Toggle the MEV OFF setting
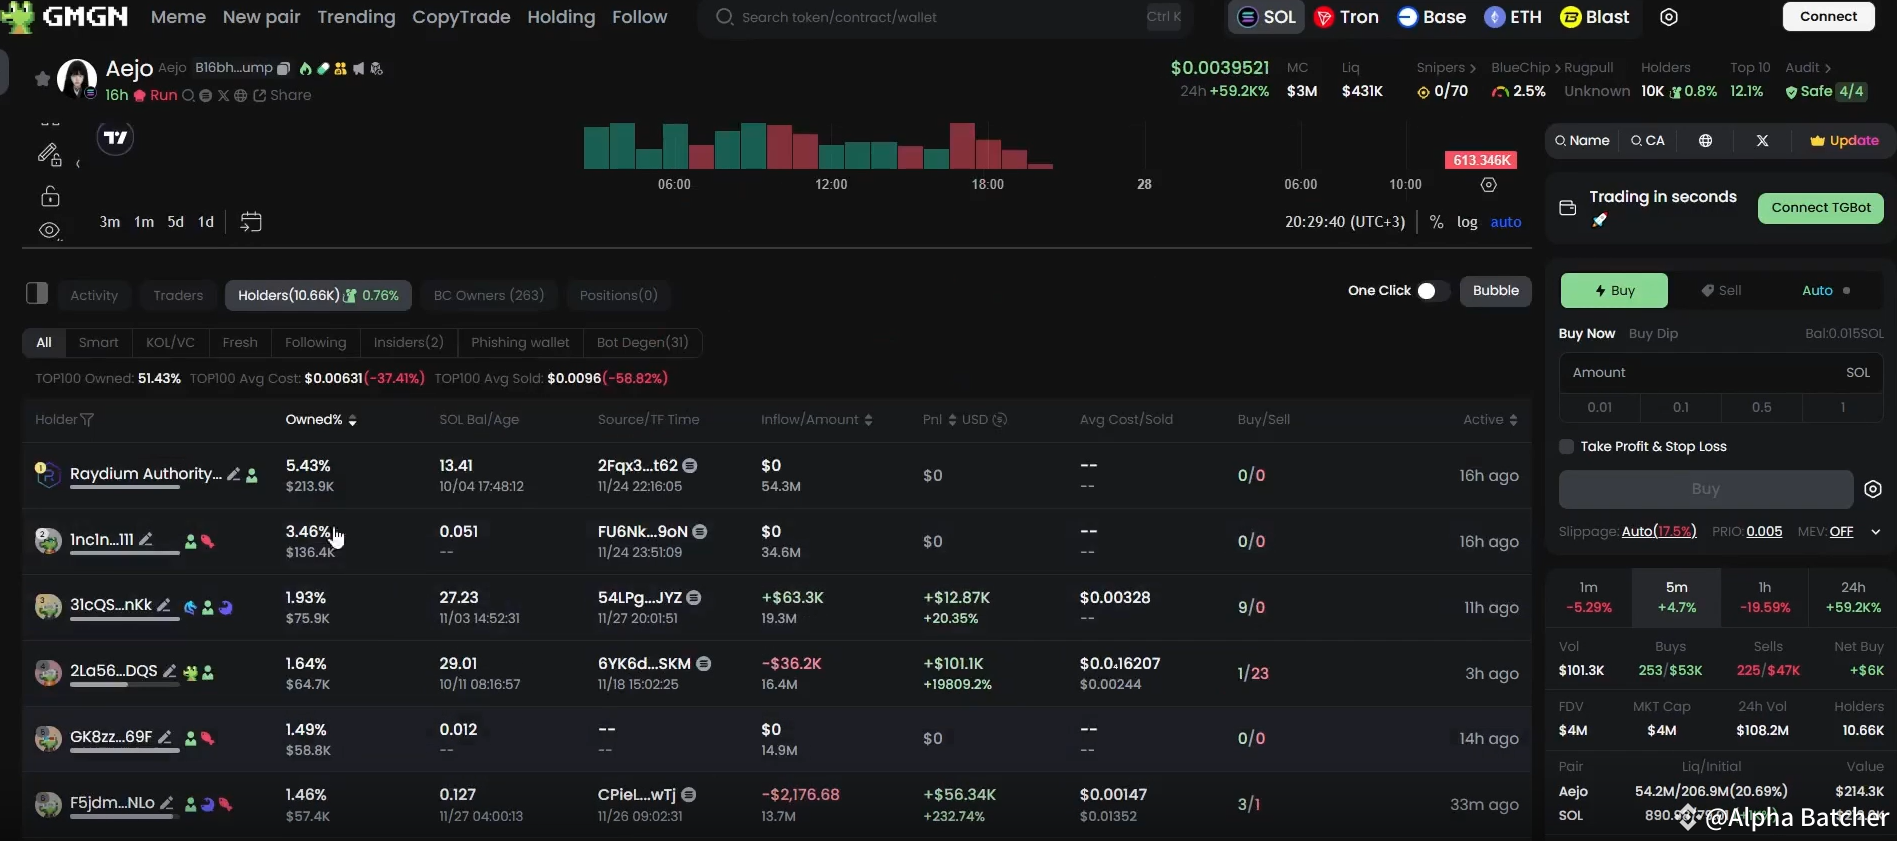Screen dimensions: 1897x841 (1841, 532)
